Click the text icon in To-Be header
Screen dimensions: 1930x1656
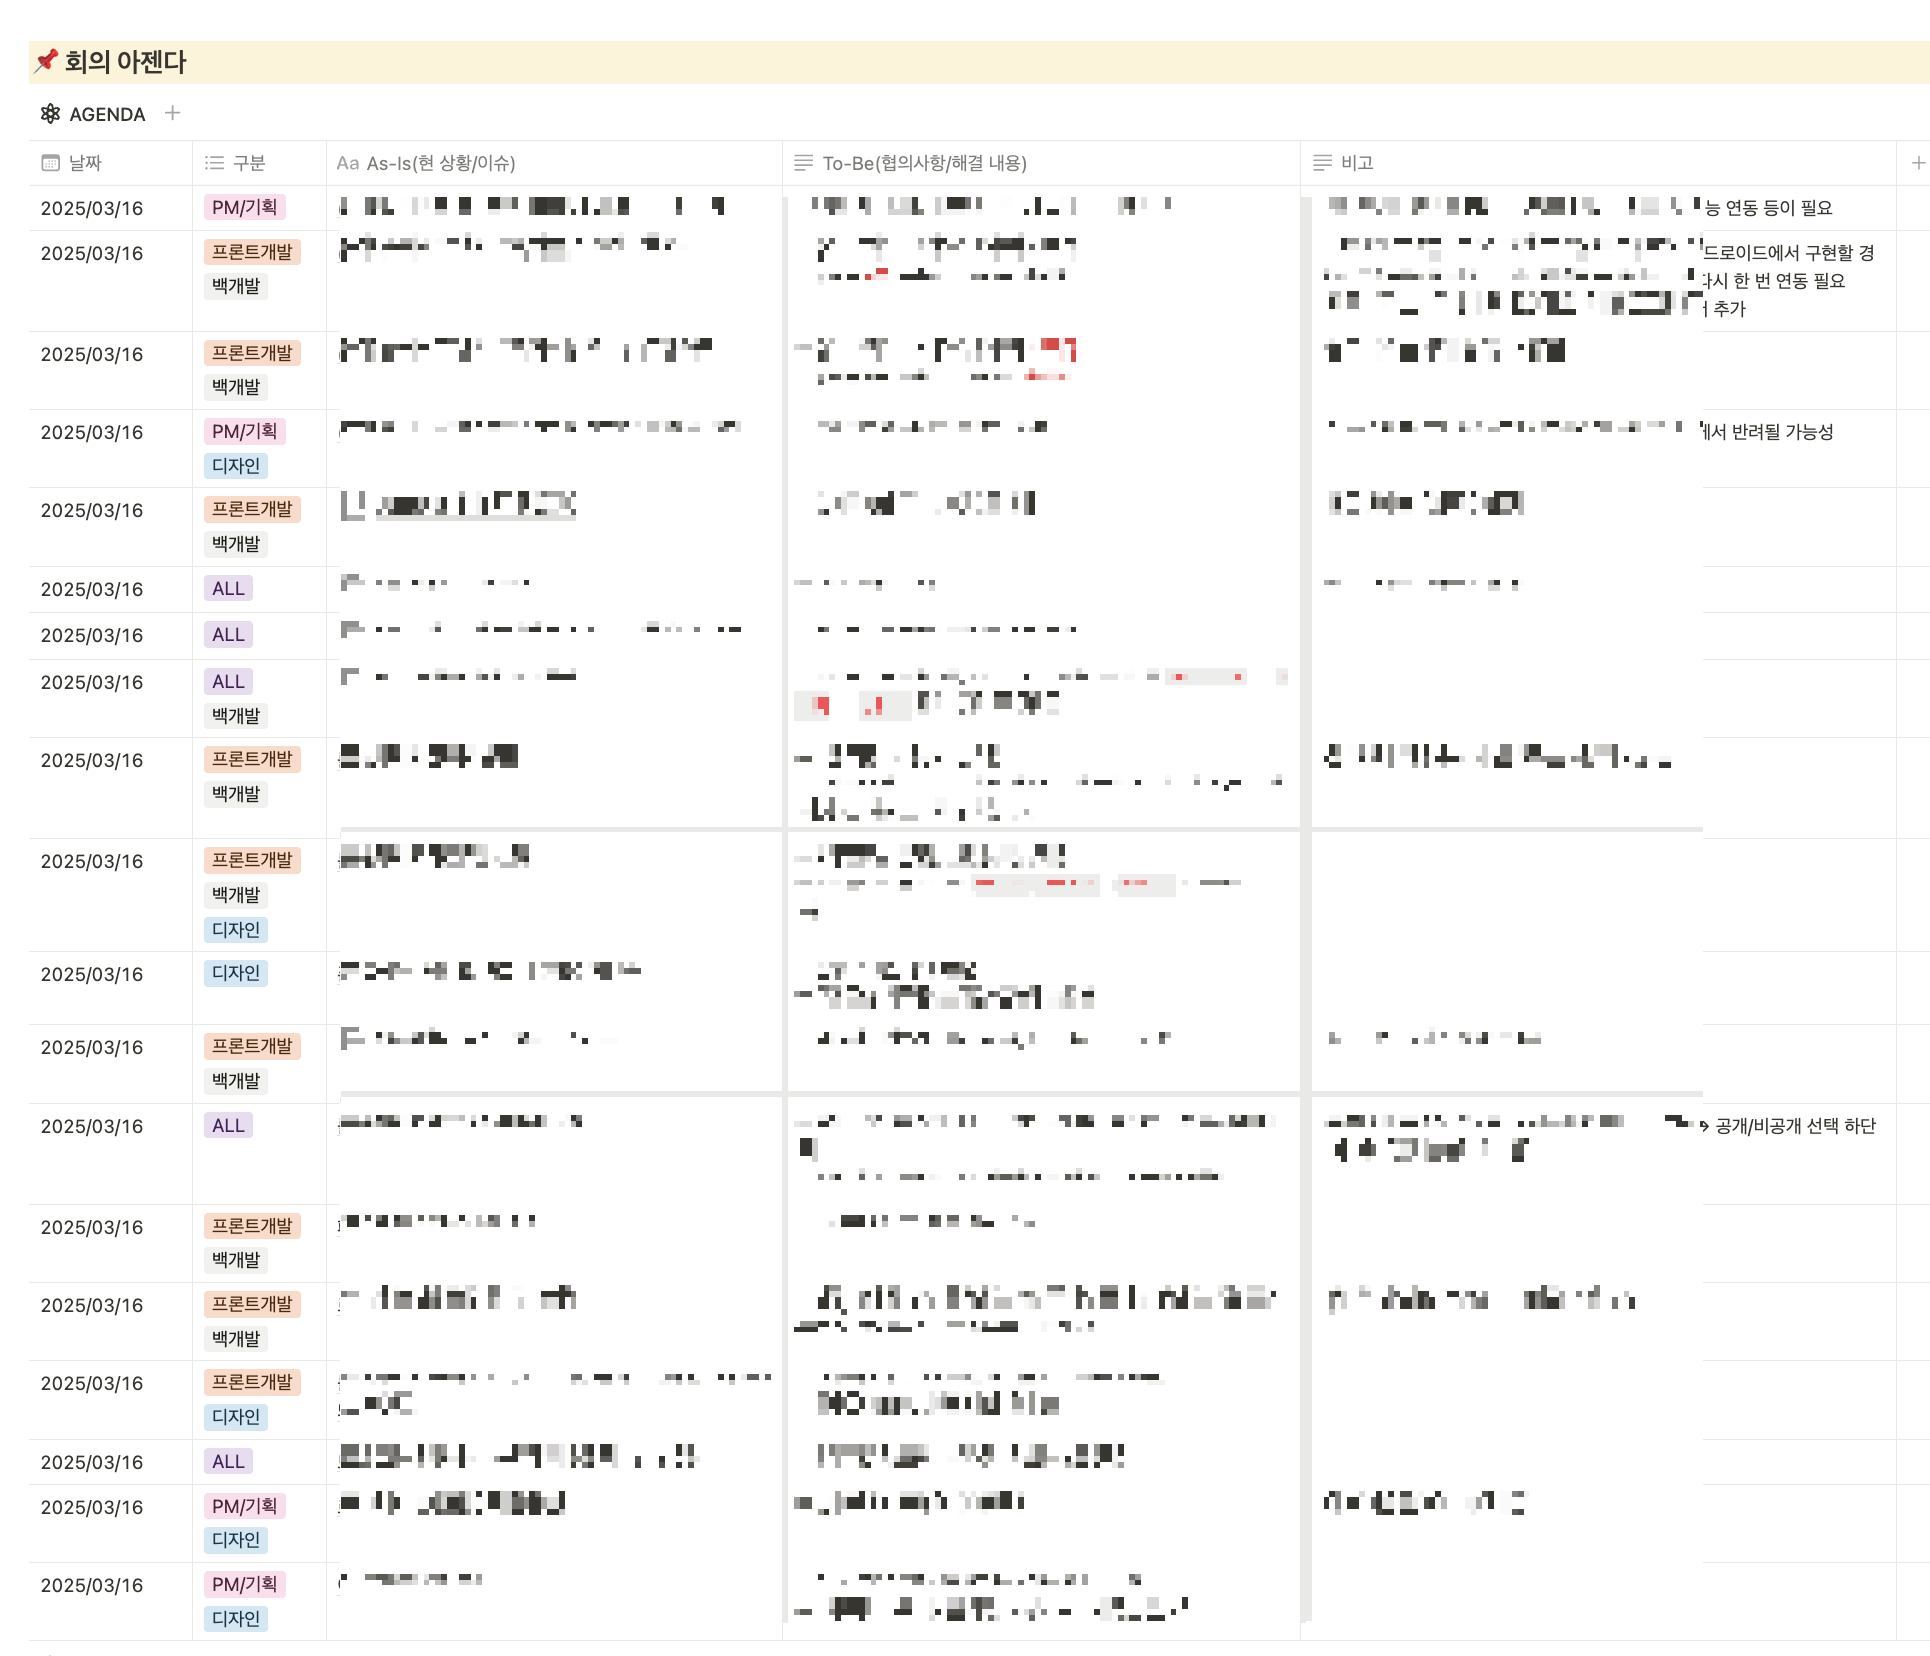(x=803, y=163)
